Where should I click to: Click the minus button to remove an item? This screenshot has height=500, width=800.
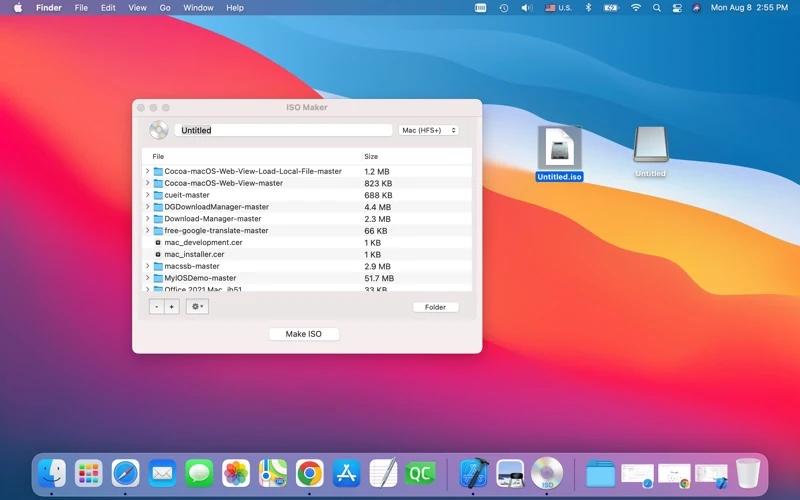click(x=157, y=307)
